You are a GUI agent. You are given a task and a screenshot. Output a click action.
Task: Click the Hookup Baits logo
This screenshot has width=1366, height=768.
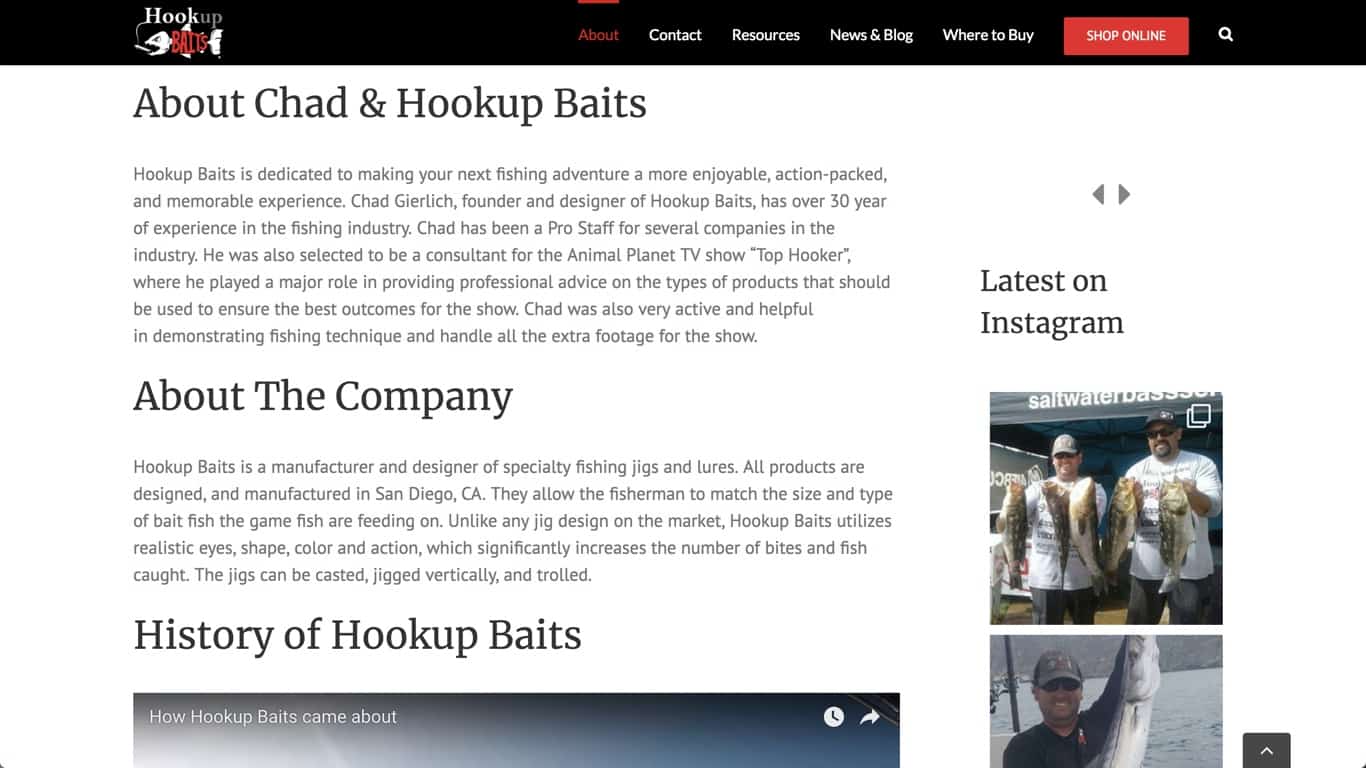pyautogui.click(x=178, y=32)
